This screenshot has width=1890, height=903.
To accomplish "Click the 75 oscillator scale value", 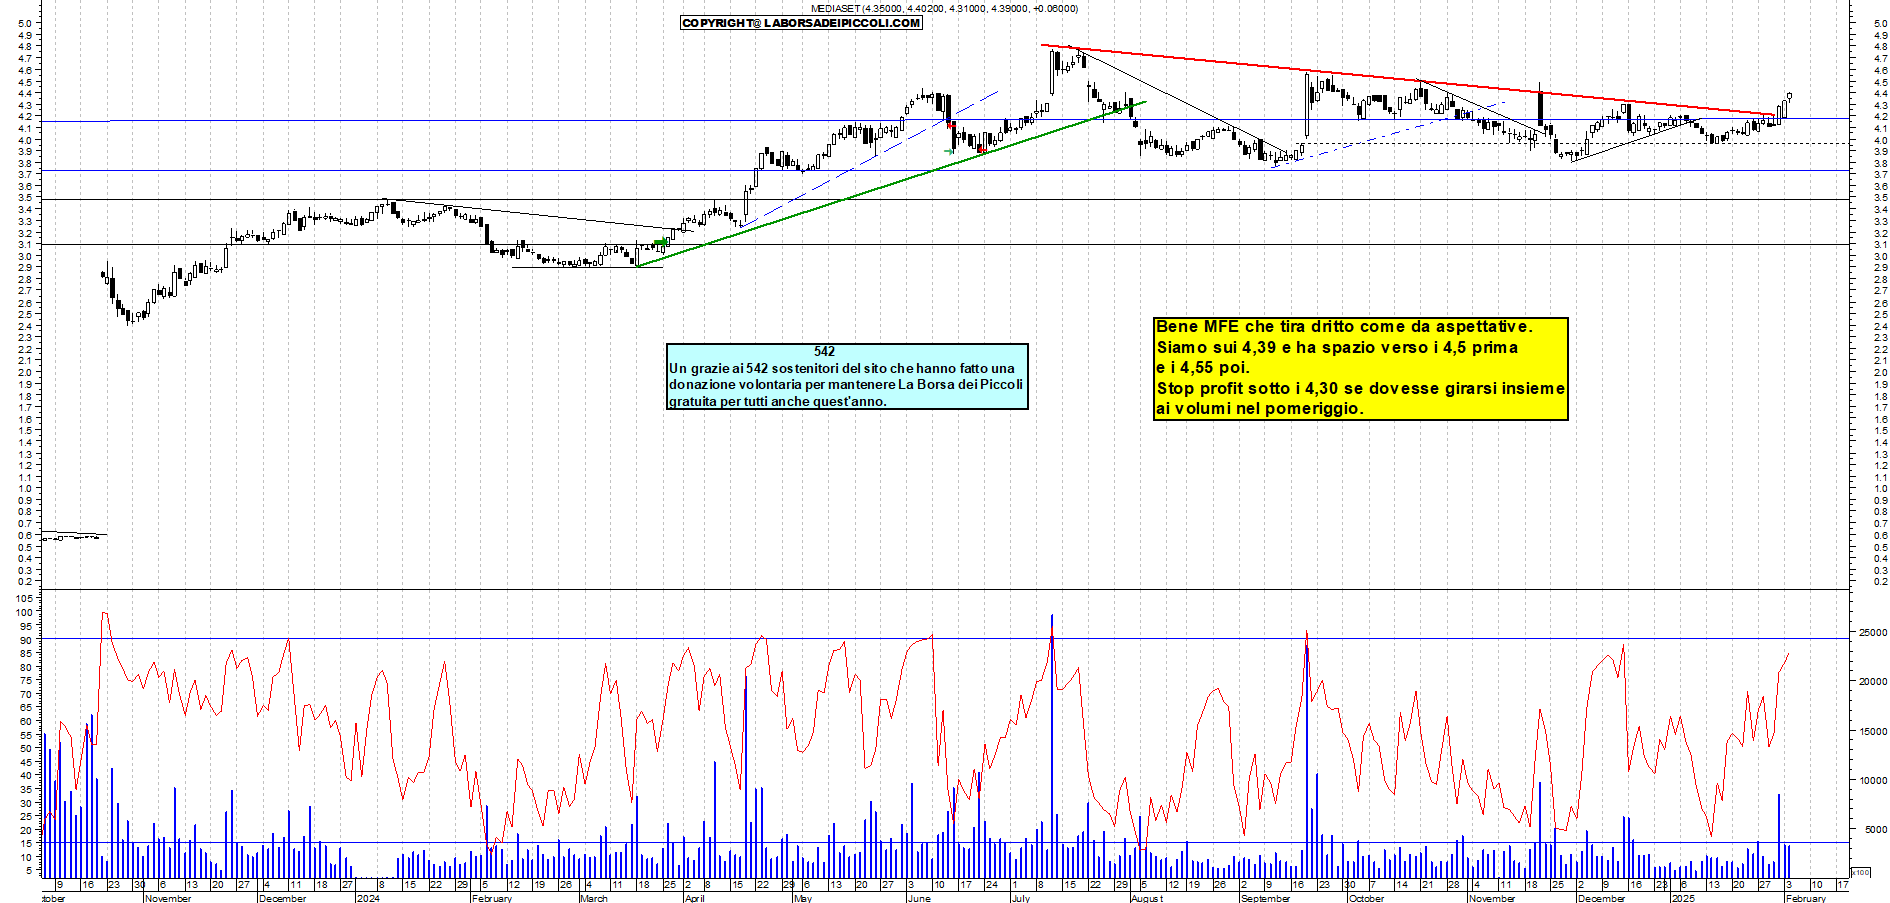I will click(26, 681).
